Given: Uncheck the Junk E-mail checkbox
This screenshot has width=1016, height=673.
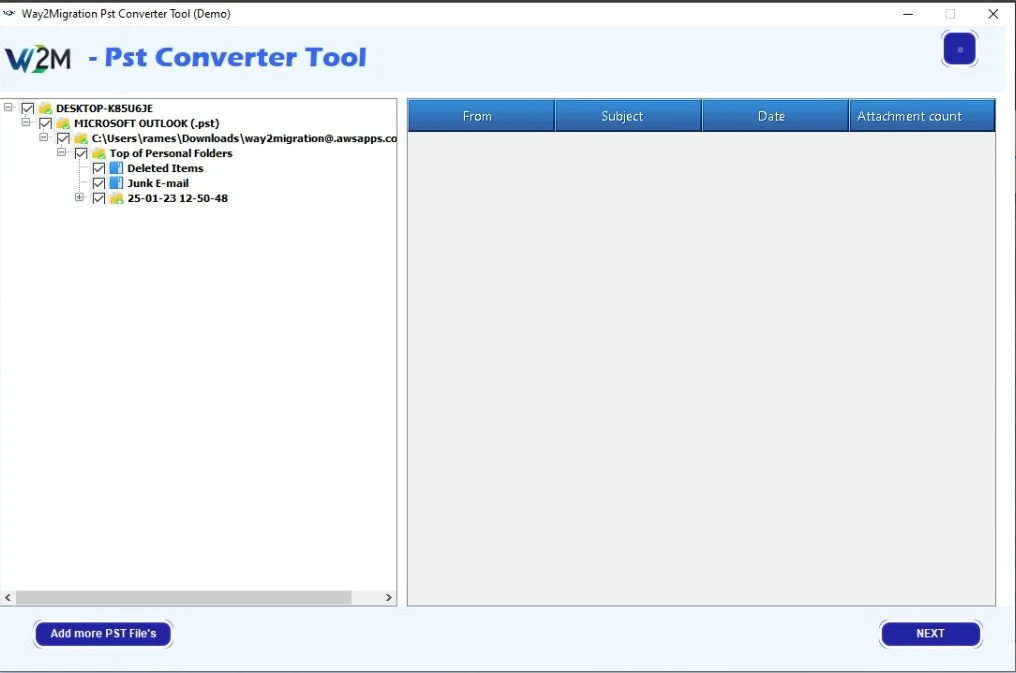Looking at the screenshot, I should click(98, 183).
